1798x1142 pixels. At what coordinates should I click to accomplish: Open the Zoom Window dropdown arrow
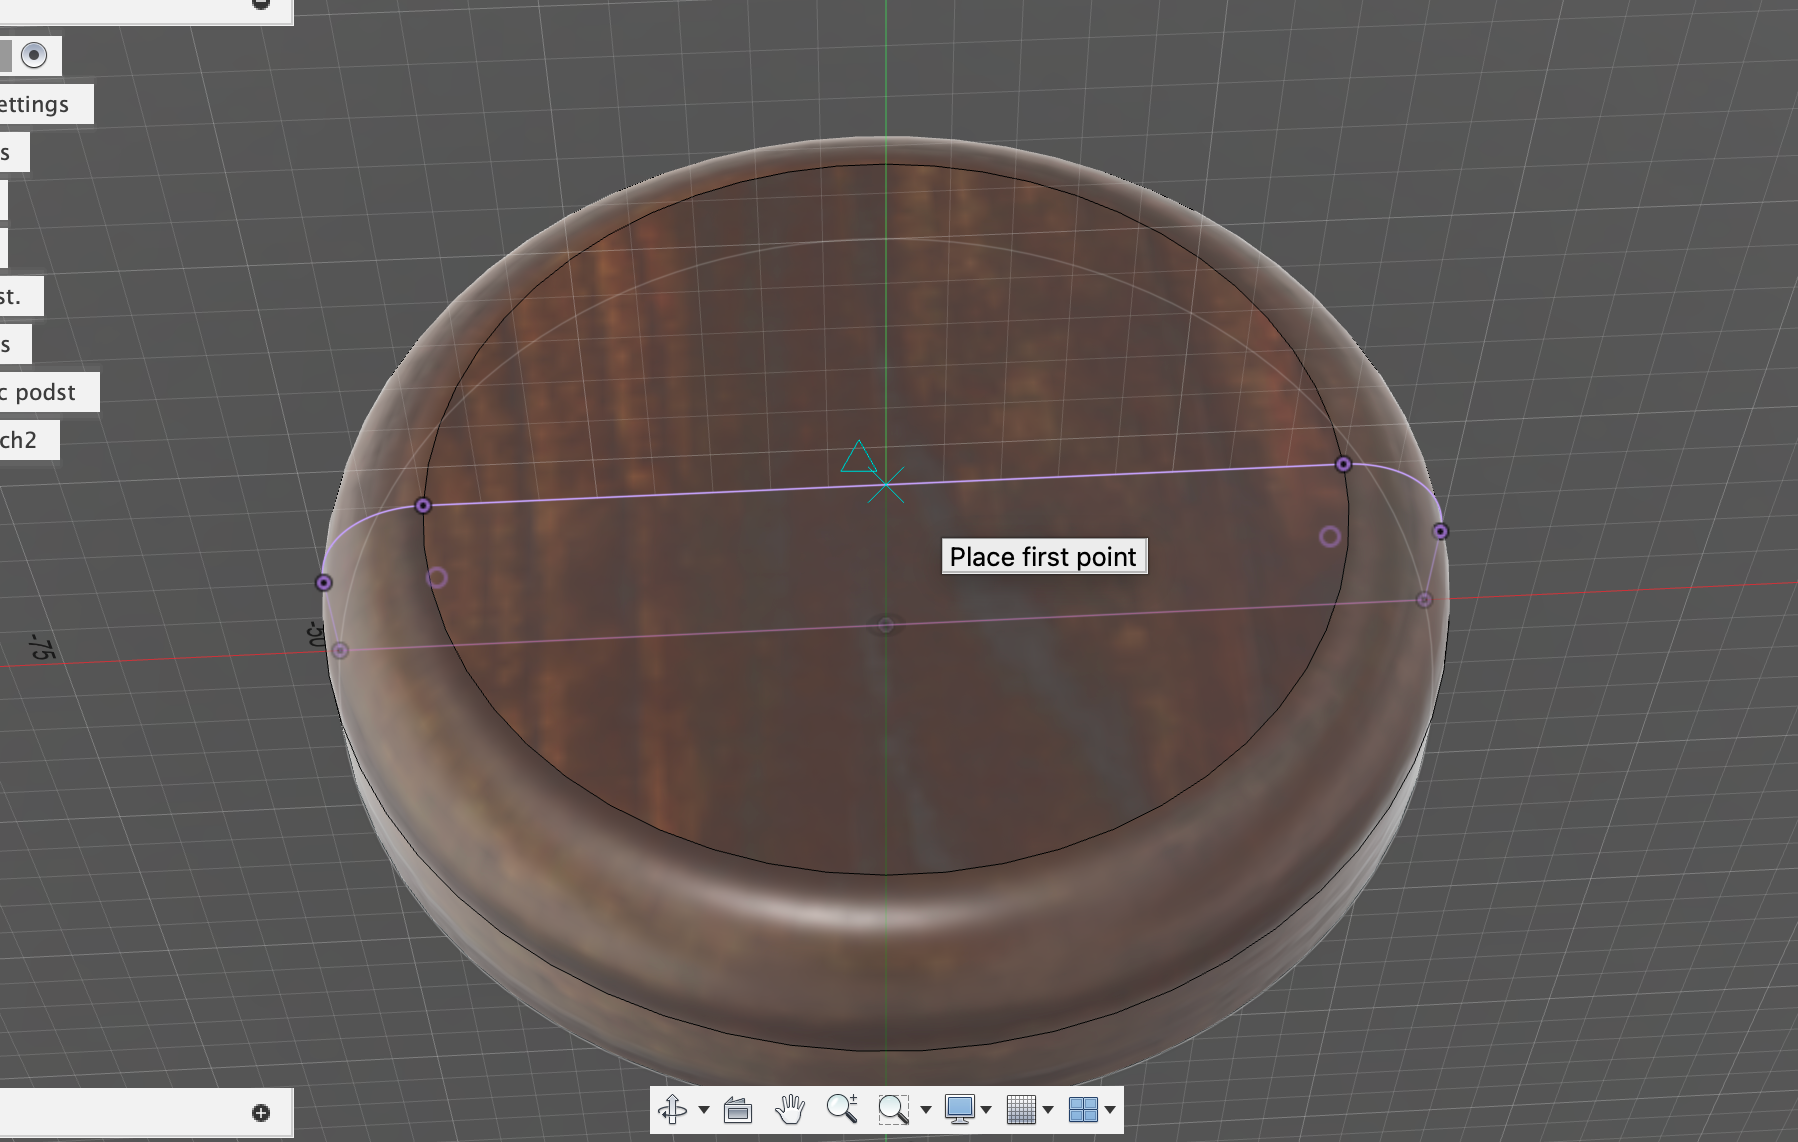point(925,1110)
